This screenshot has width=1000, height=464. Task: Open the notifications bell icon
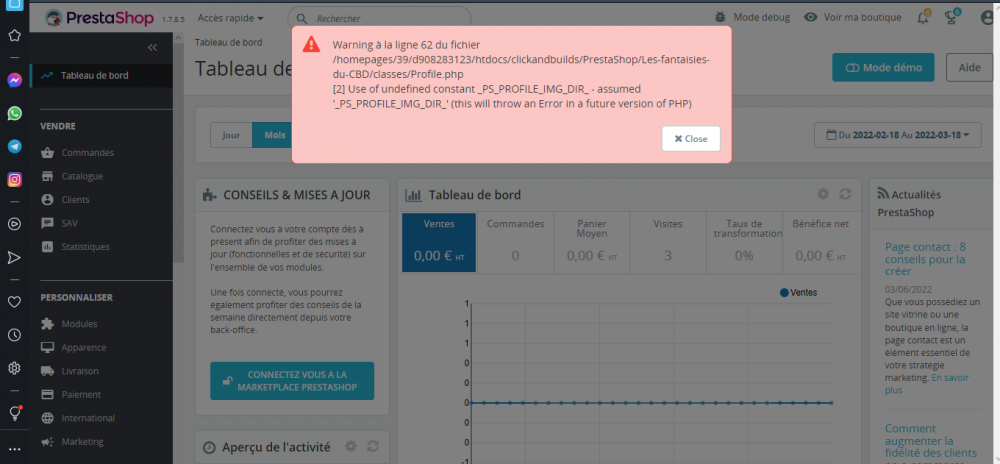click(923, 18)
